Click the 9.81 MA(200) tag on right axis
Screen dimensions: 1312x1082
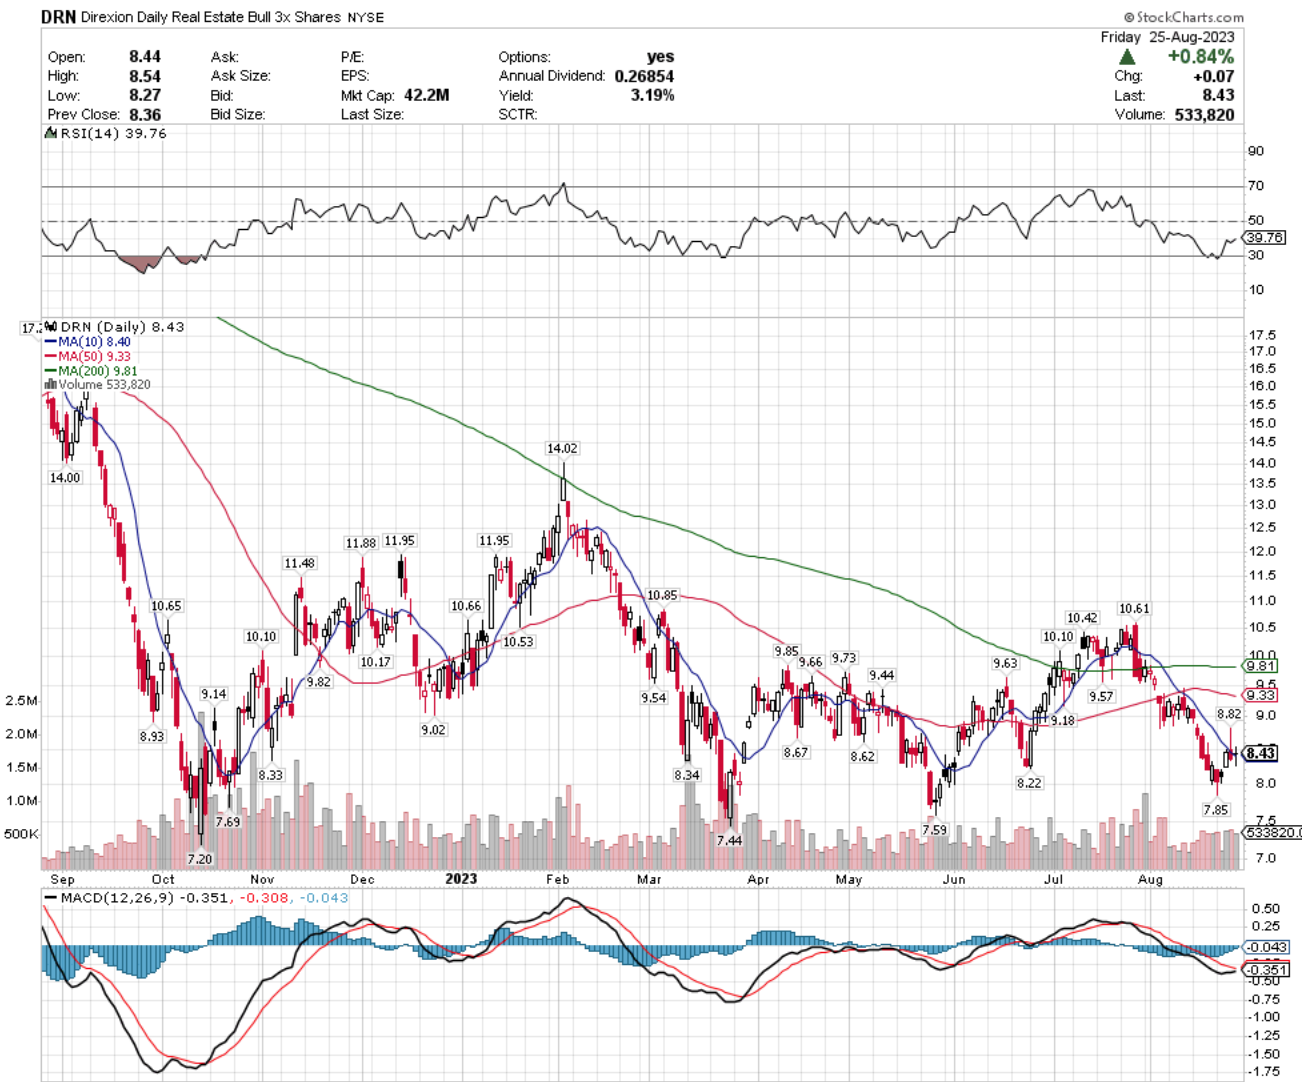point(1260,666)
